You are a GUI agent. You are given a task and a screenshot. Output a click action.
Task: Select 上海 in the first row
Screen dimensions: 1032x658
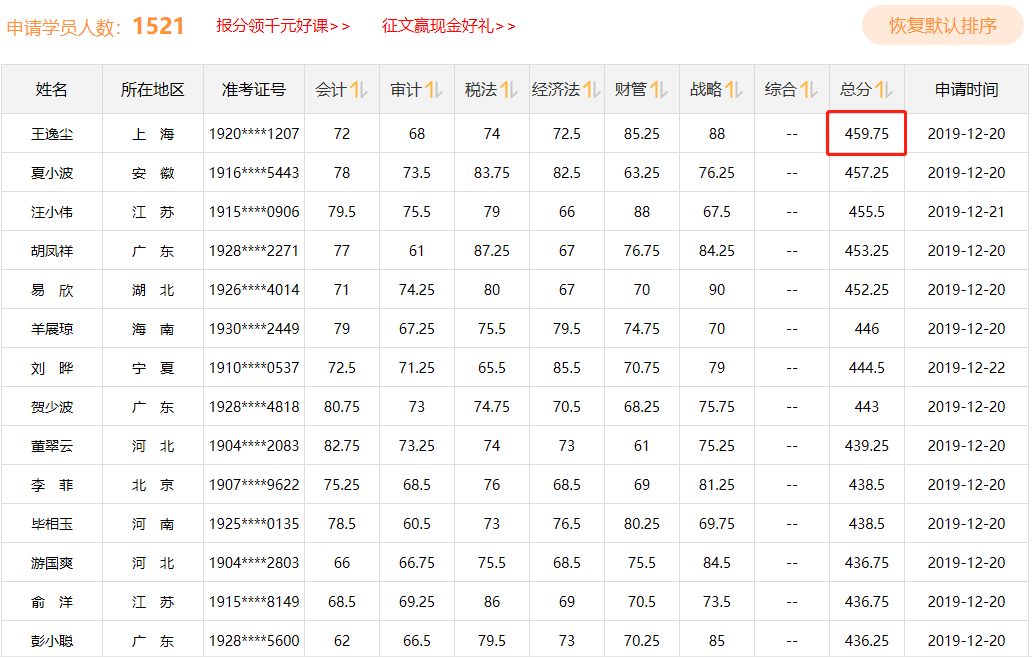coord(151,132)
